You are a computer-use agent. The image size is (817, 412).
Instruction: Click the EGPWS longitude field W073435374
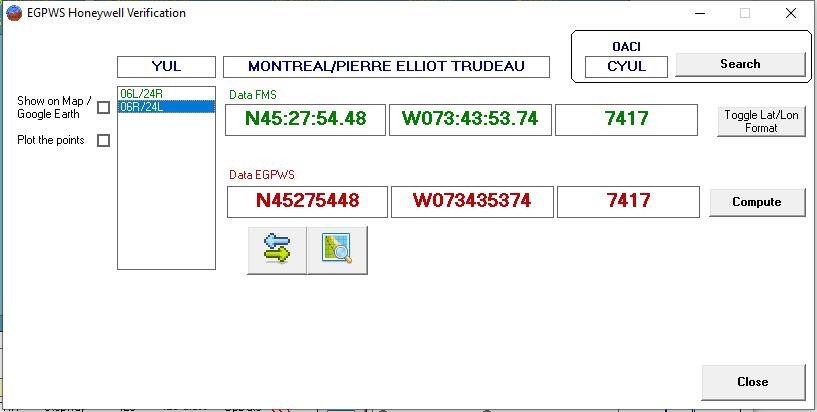click(x=472, y=201)
